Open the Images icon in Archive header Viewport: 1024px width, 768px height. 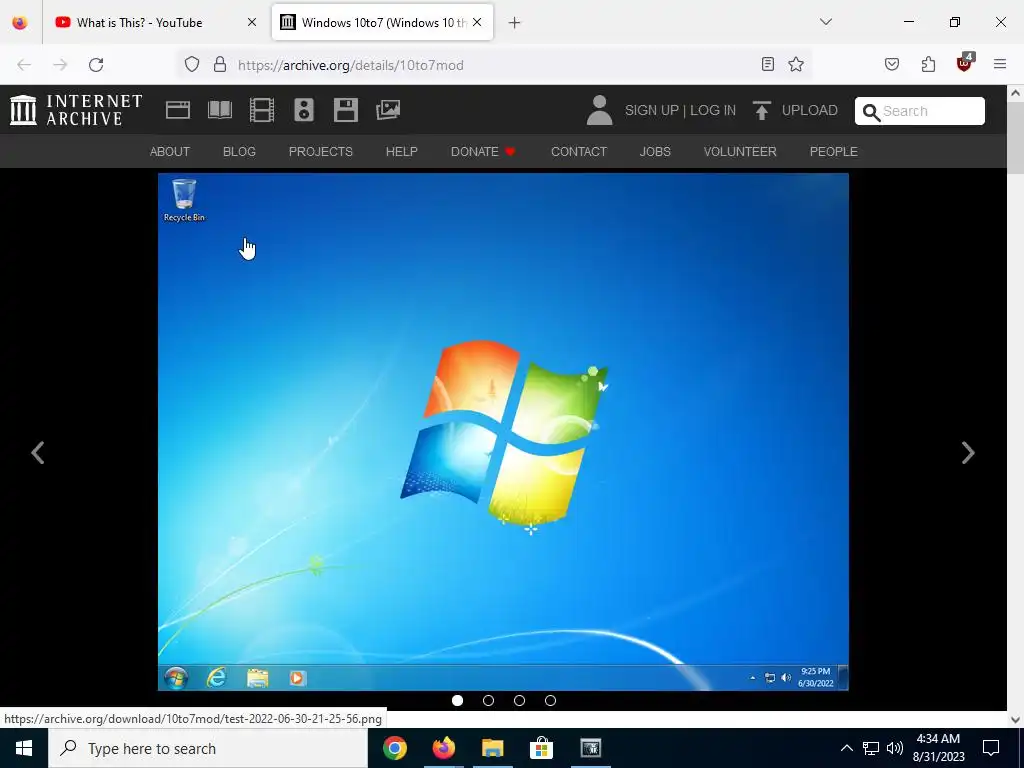388,110
